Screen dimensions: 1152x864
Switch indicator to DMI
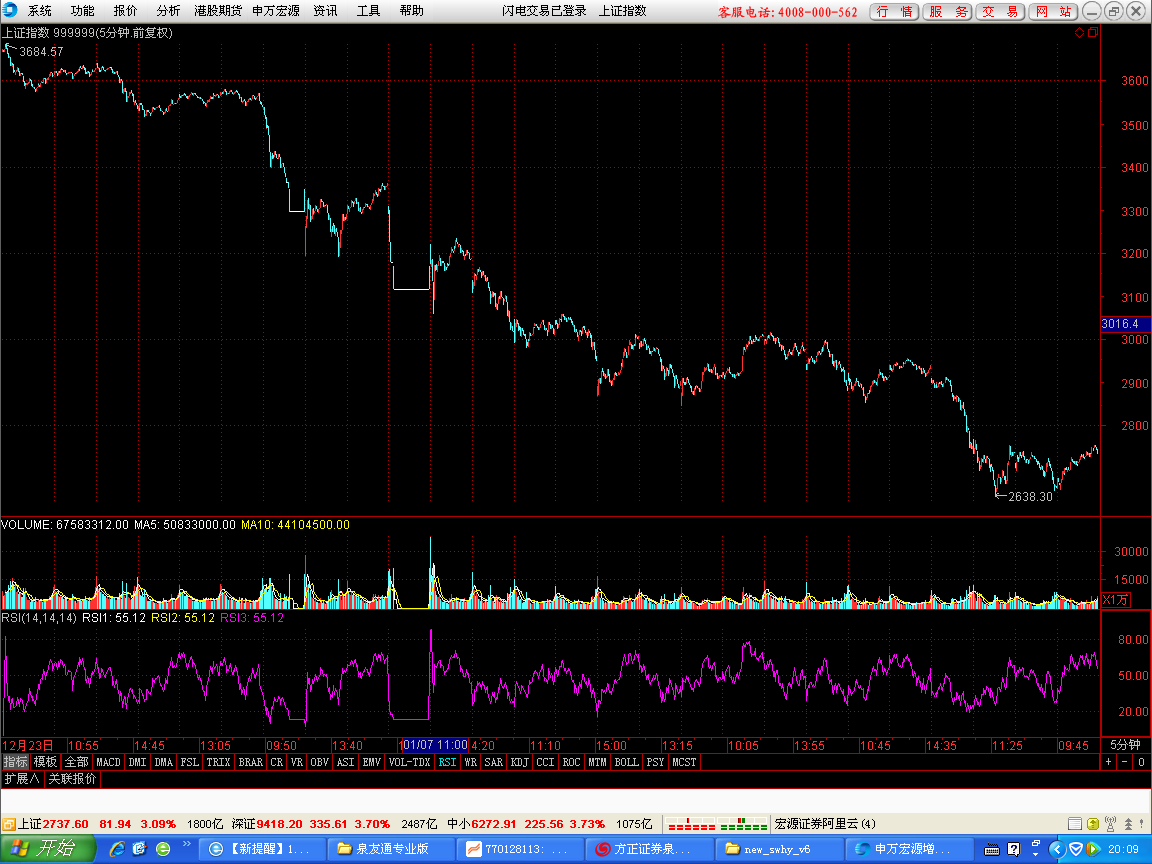tap(137, 762)
